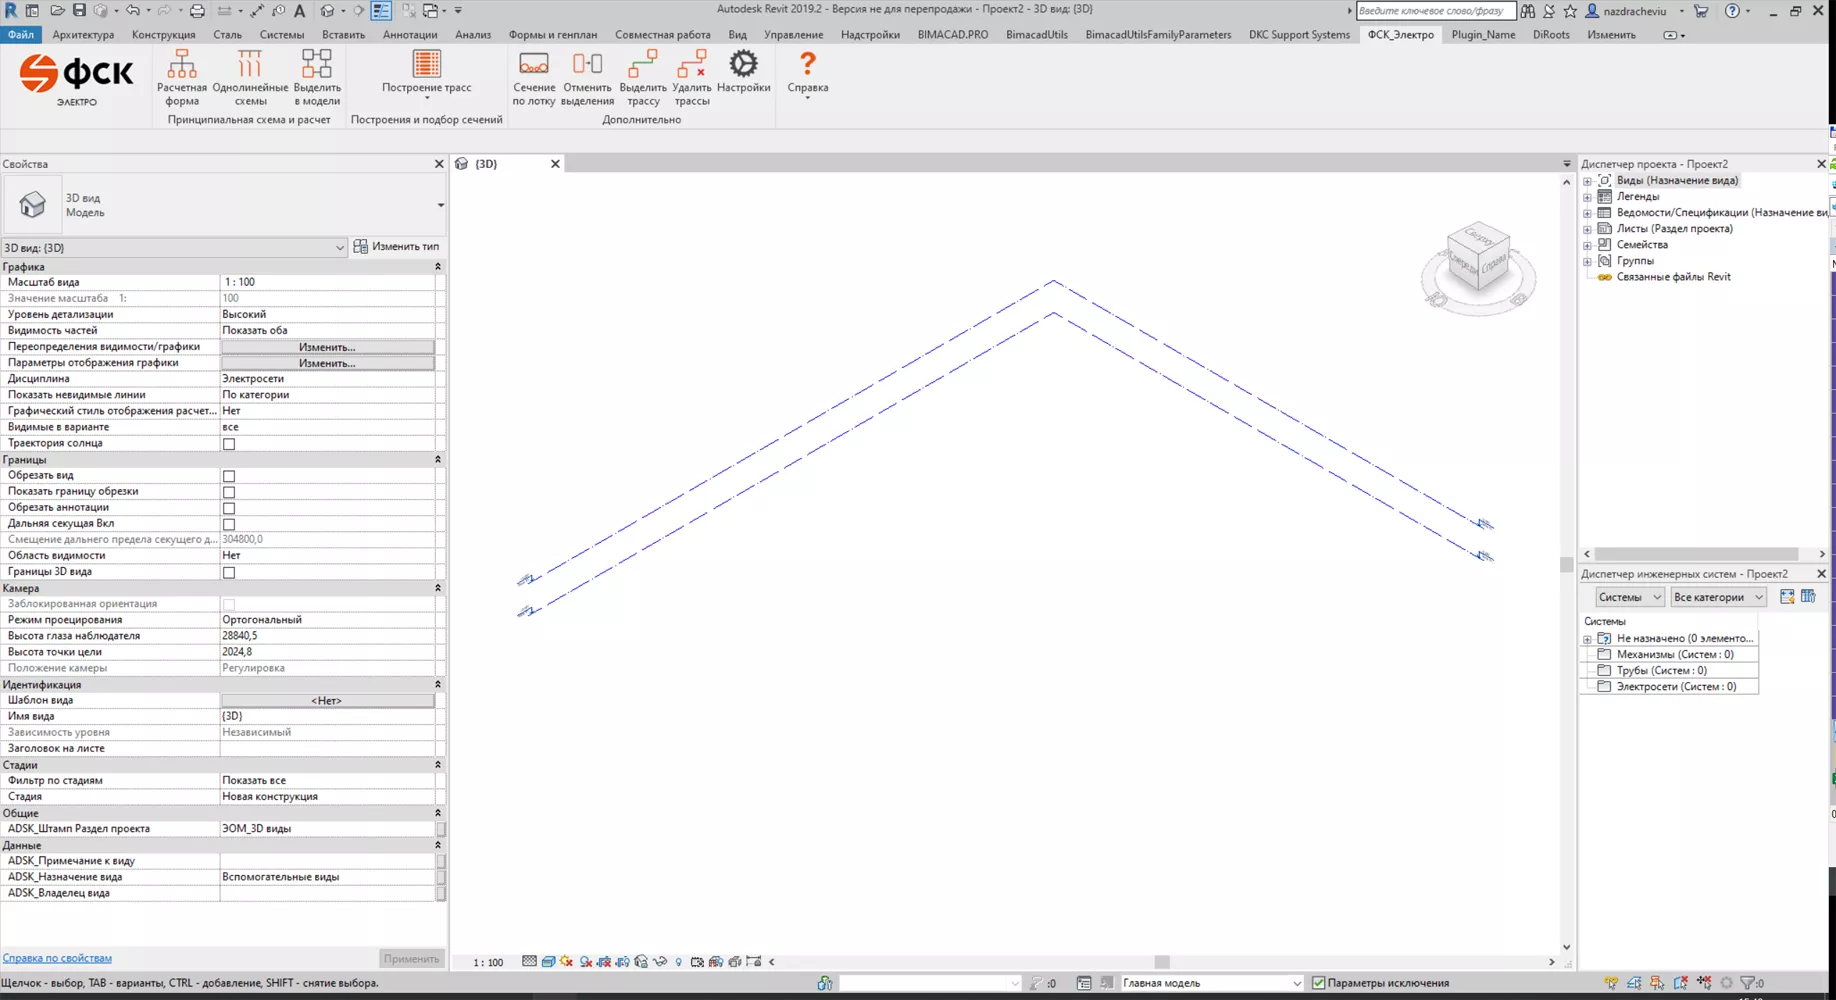Enable the Траектория солнца checkbox

[x=229, y=444]
